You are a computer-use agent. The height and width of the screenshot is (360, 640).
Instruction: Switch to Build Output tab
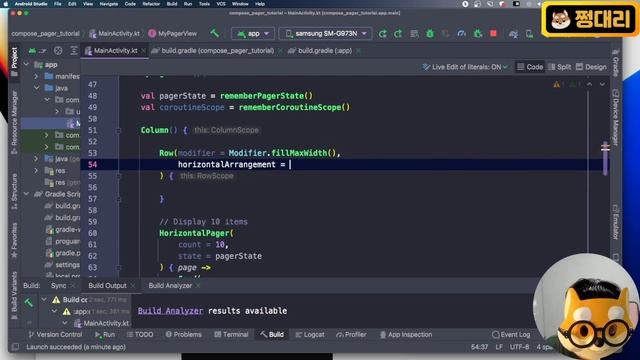tap(107, 285)
